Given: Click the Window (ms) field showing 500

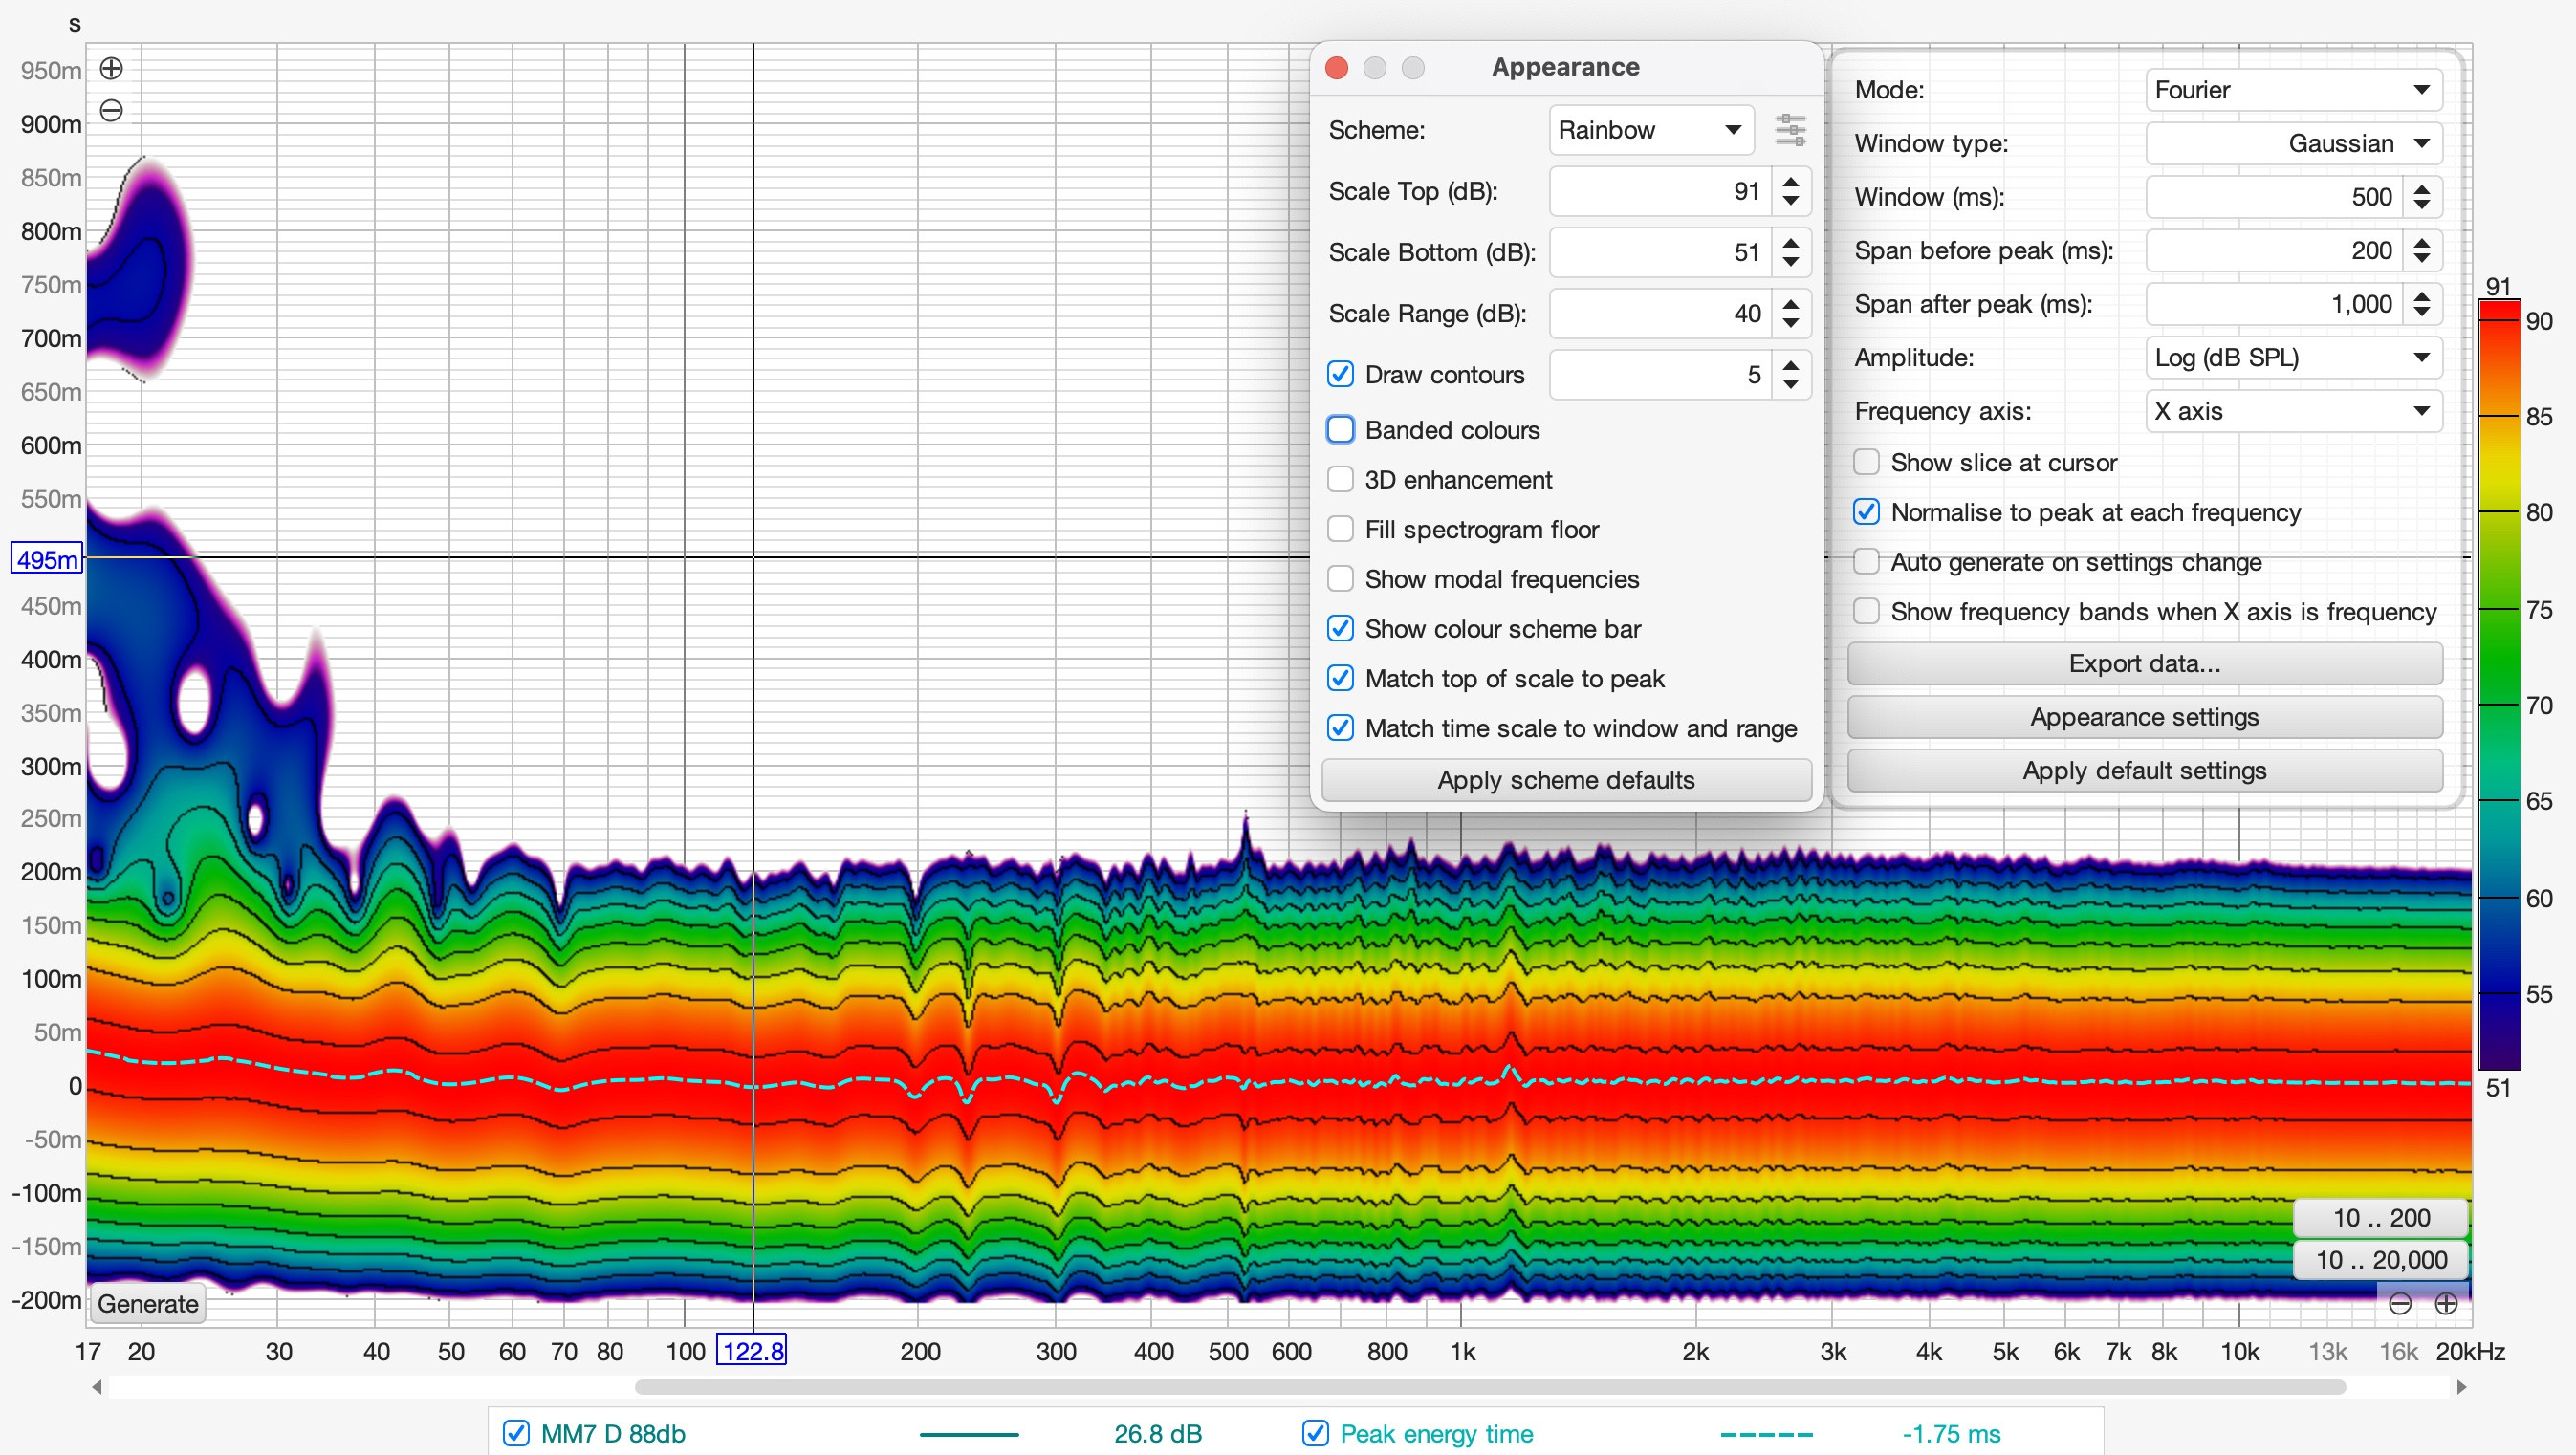Looking at the screenshot, I should 2274,197.
